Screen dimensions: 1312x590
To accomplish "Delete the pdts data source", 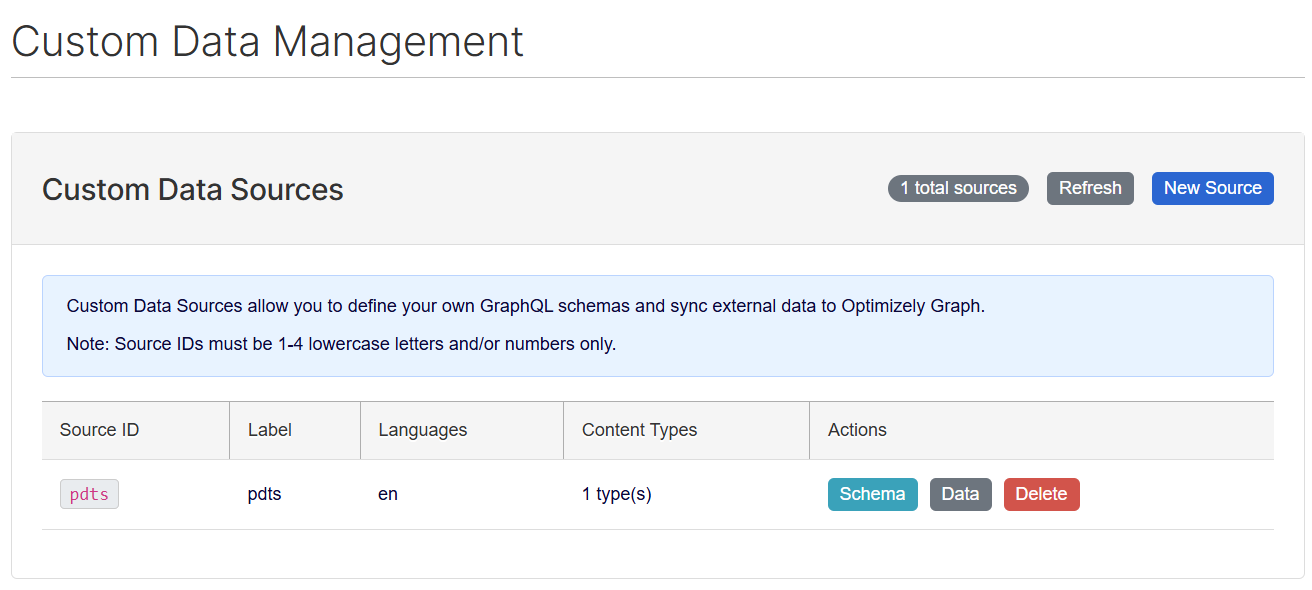I will [x=1041, y=494].
